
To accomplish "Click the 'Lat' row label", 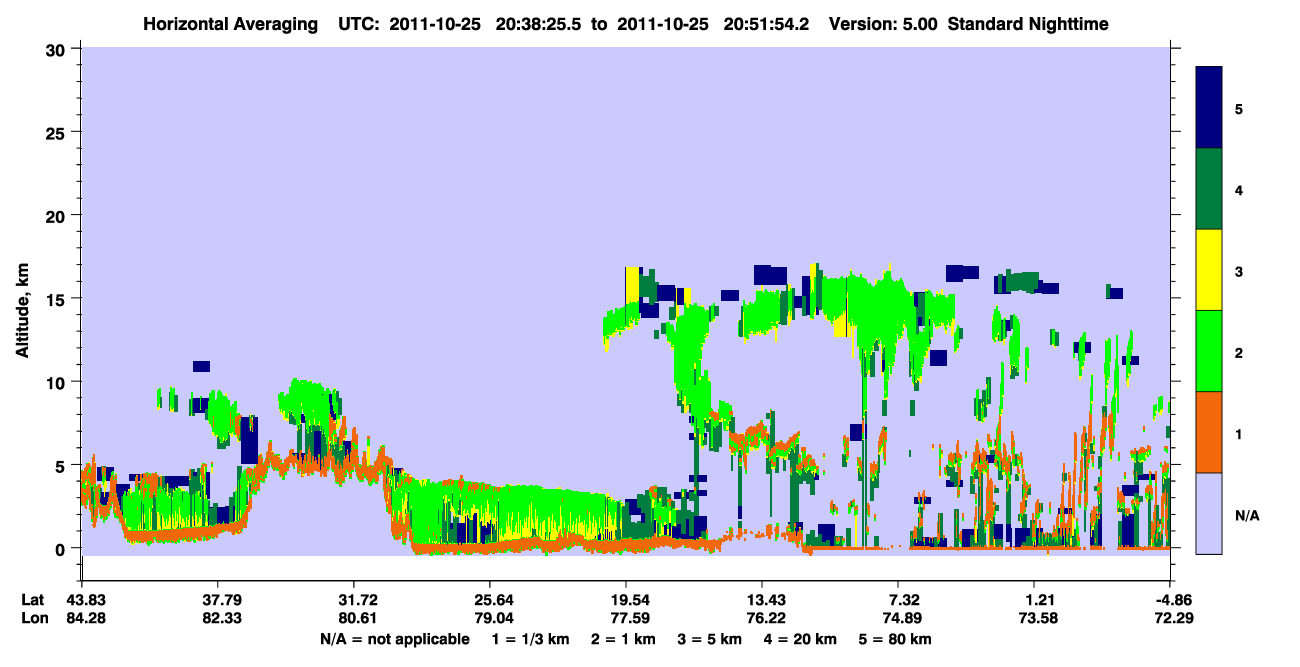I will (33, 600).
